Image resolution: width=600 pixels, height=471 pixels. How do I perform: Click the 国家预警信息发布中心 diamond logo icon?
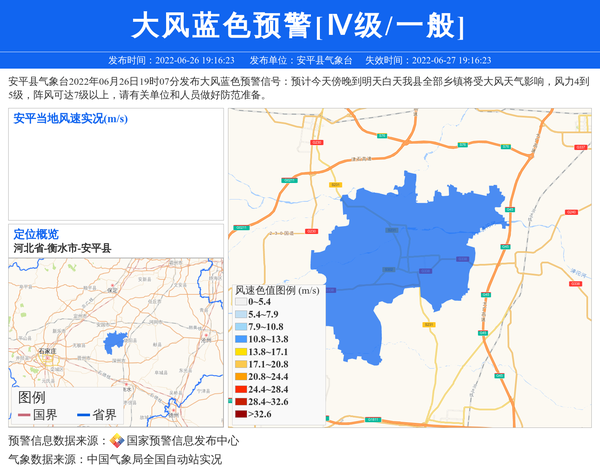(117, 441)
